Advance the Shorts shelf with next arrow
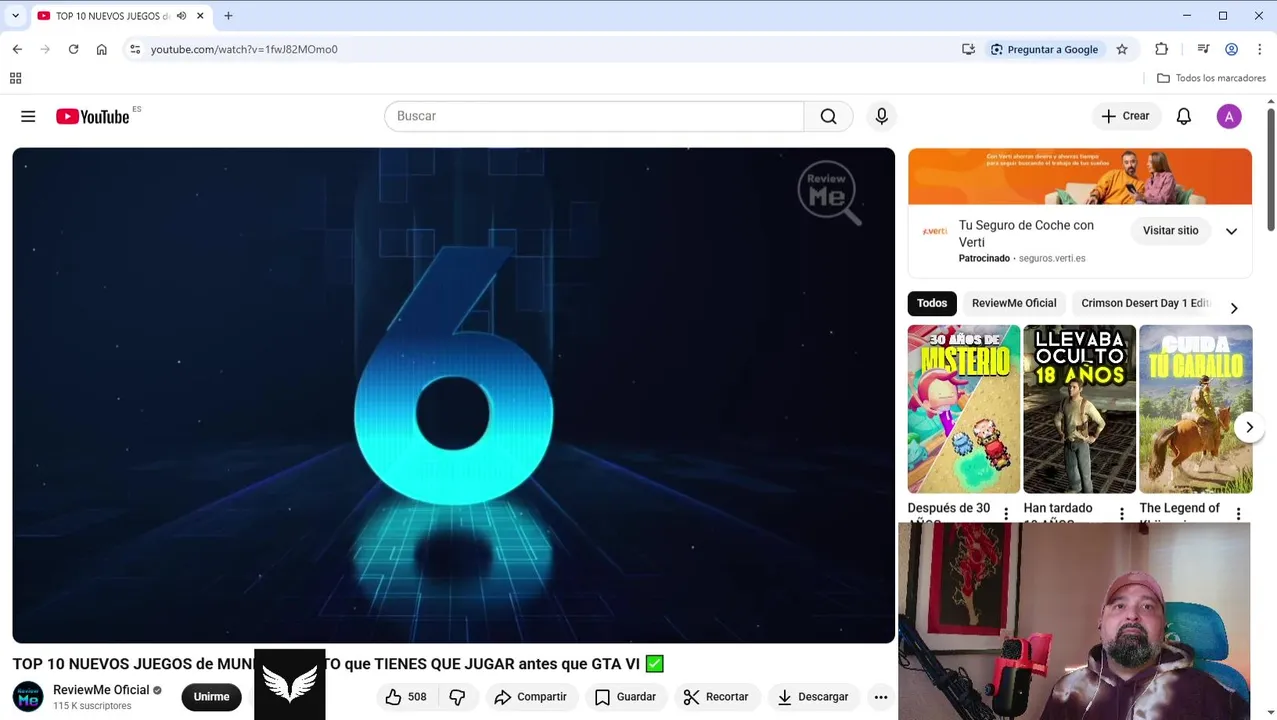The image size is (1277, 720). pos(1249,427)
